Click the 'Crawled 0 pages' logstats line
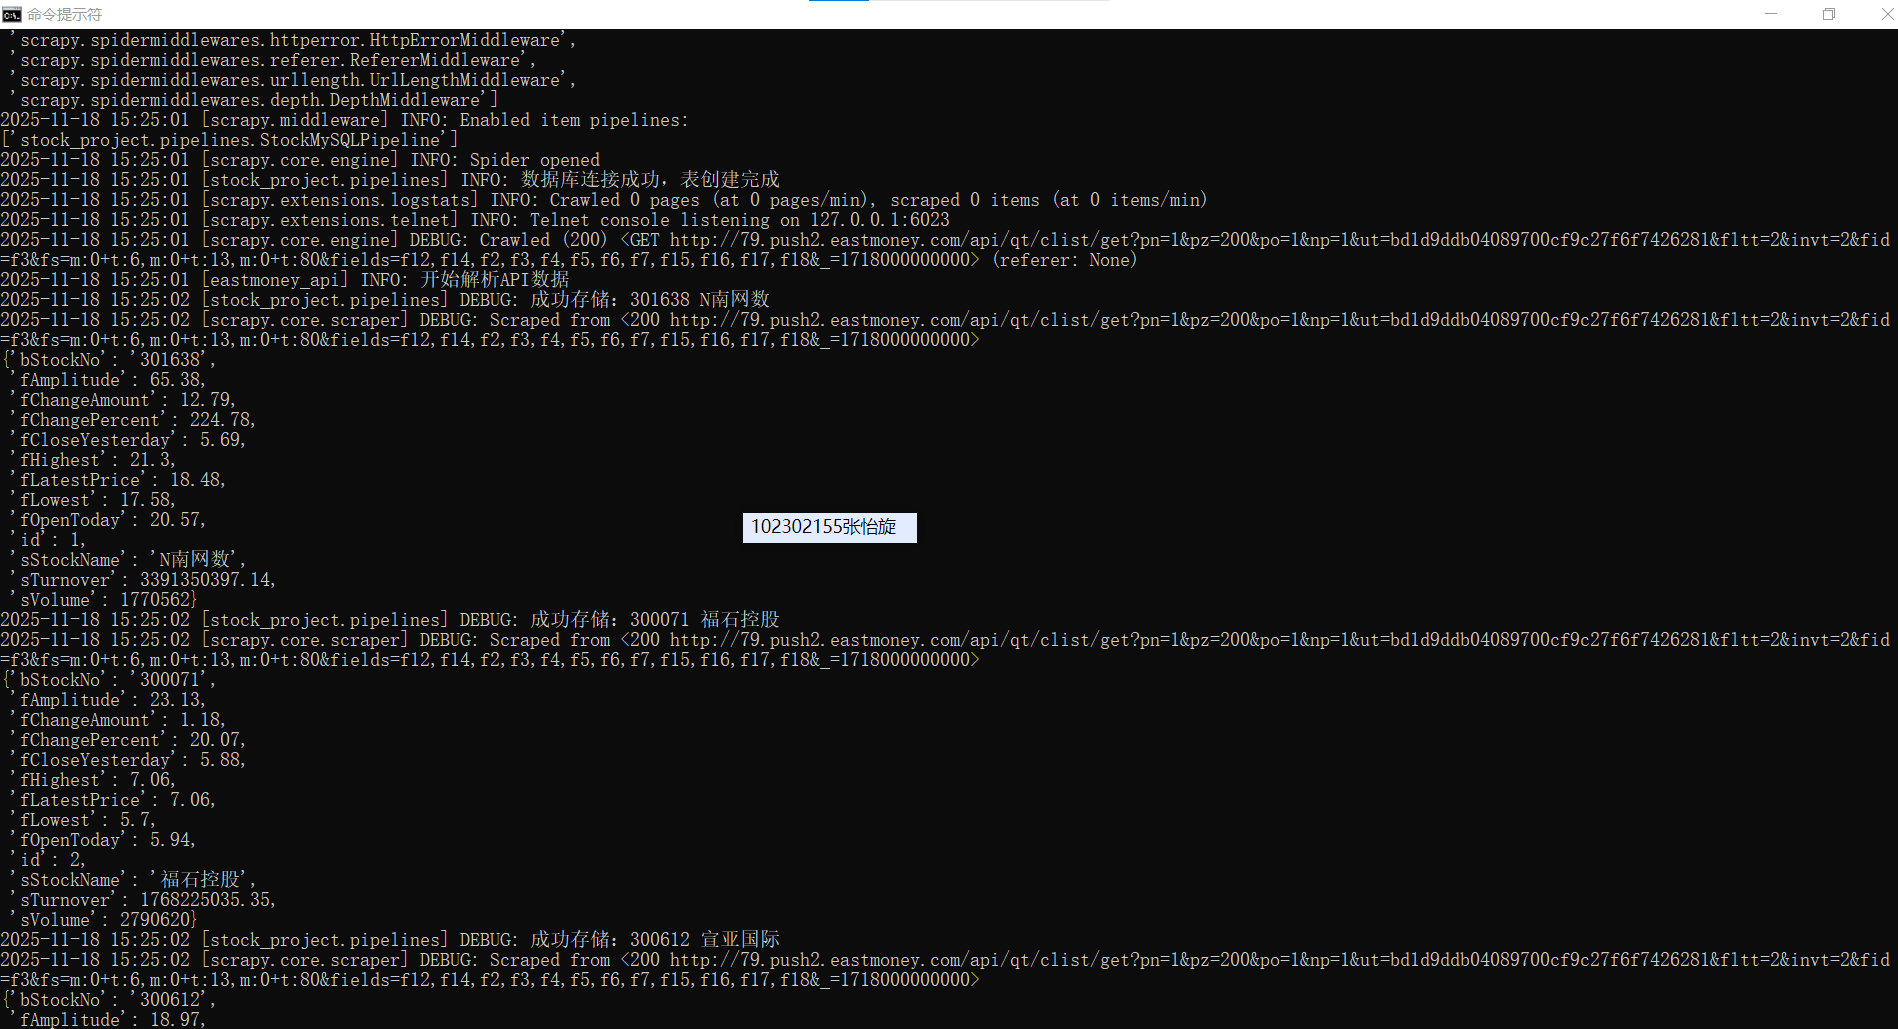The width and height of the screenshot is (1898, 1029). (604, 200)
